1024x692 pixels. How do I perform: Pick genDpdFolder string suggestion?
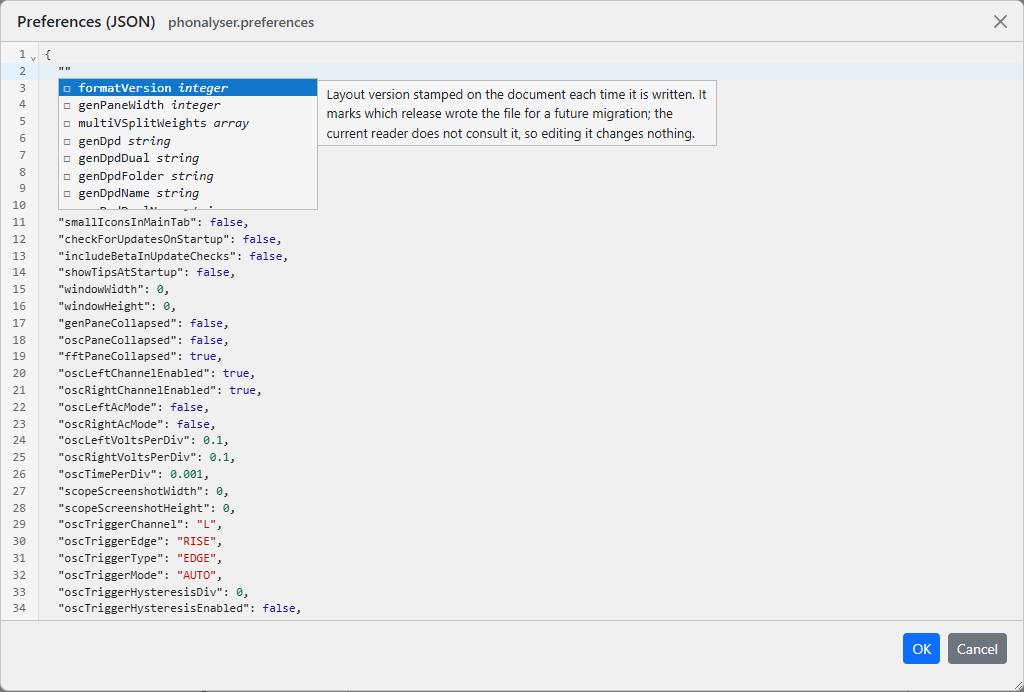click(x=188, y=176)
